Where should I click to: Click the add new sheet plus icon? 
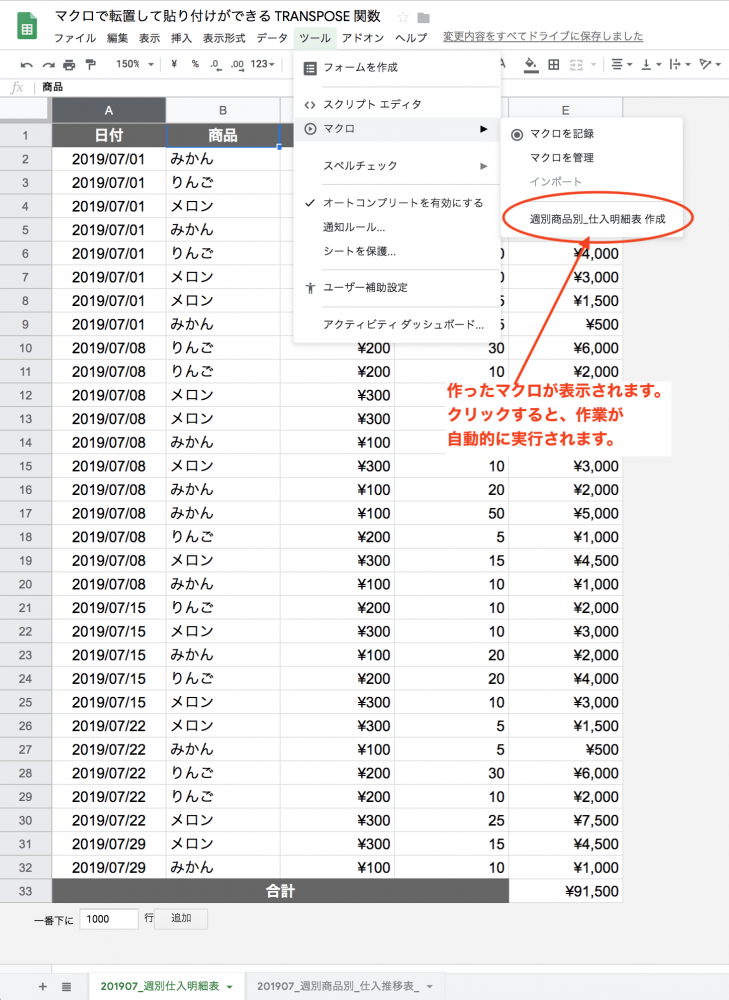(x=42, y=986)
